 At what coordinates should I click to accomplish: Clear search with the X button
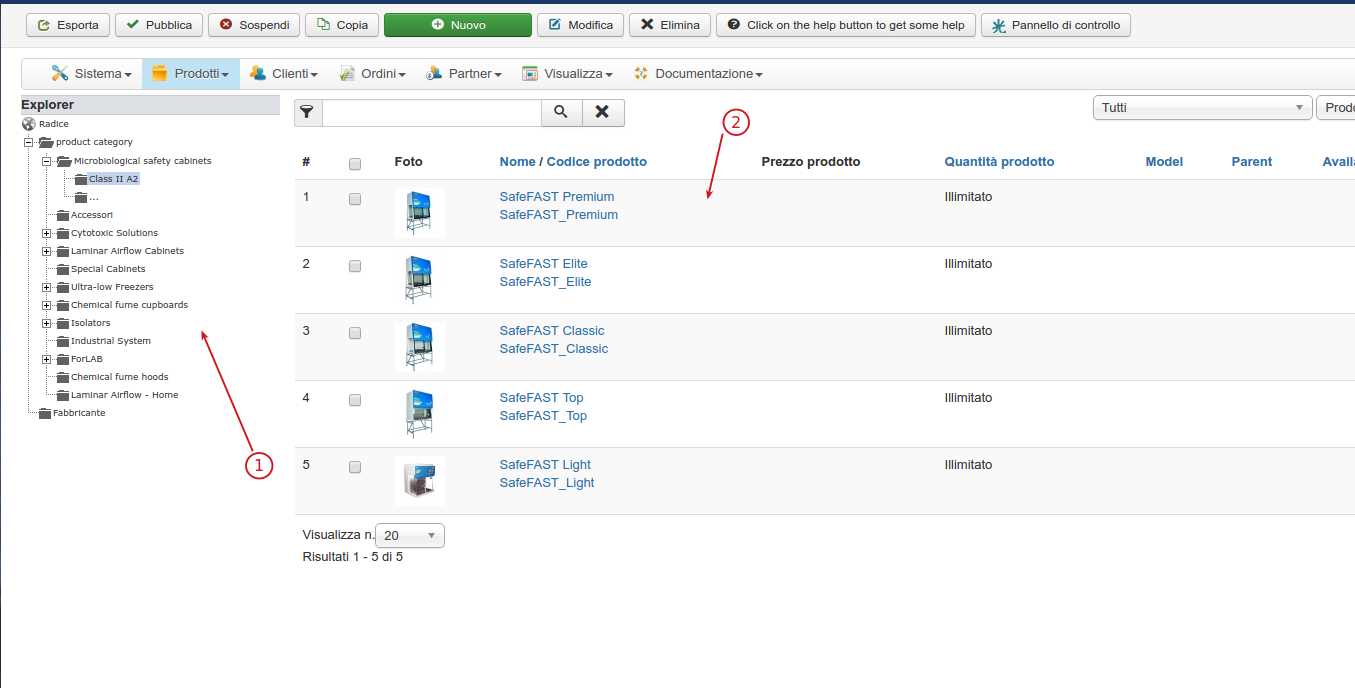pyautogui.click(x=602, y=113)
